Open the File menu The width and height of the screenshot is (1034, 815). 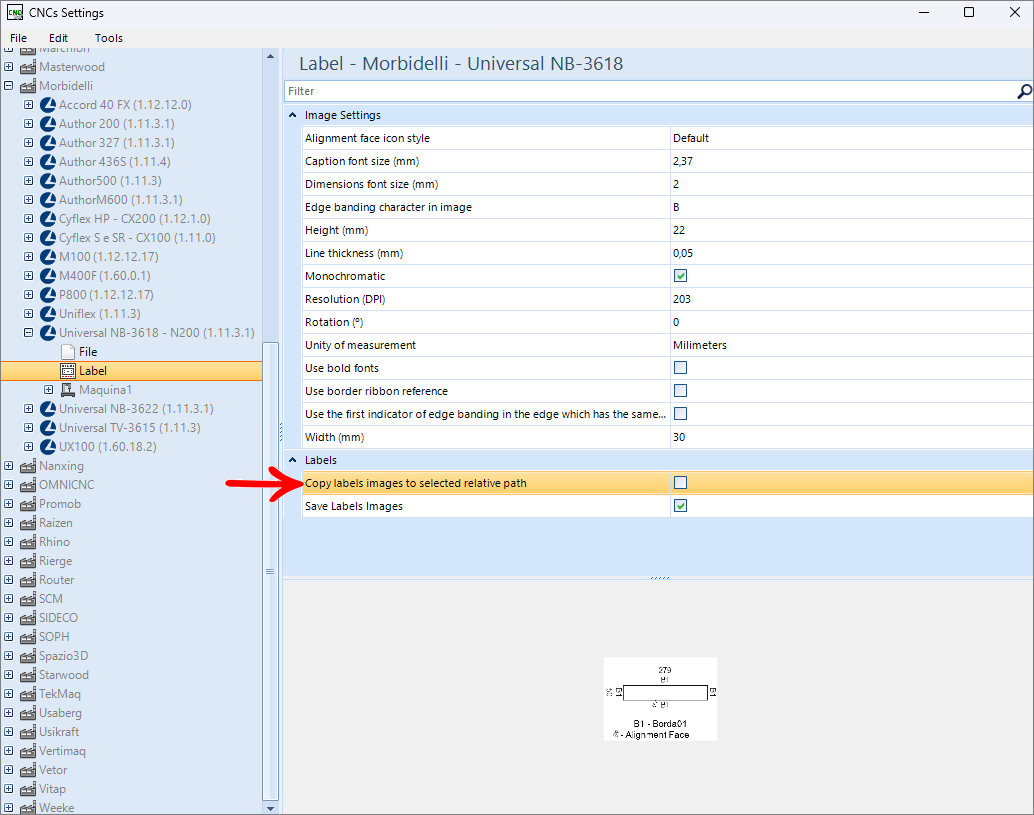coord(18,38)
